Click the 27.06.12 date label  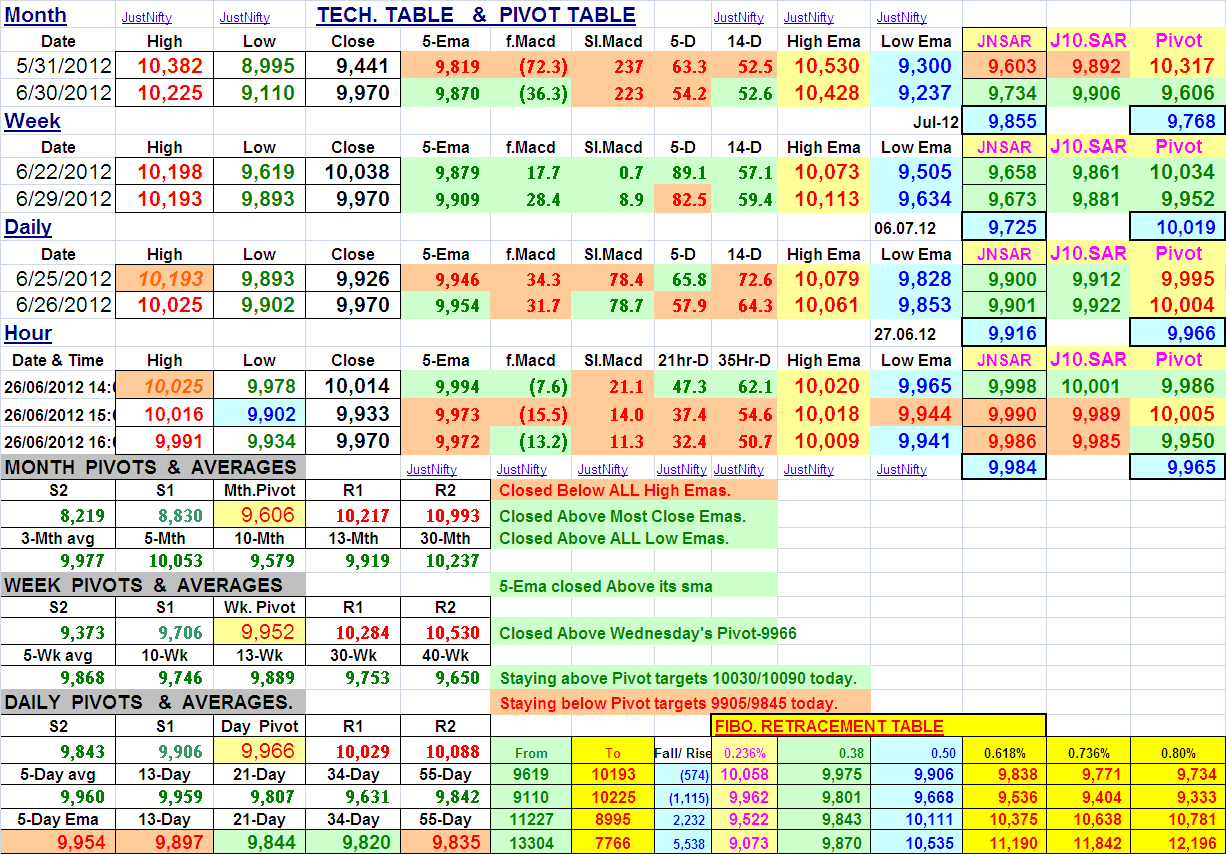[905, 334]
